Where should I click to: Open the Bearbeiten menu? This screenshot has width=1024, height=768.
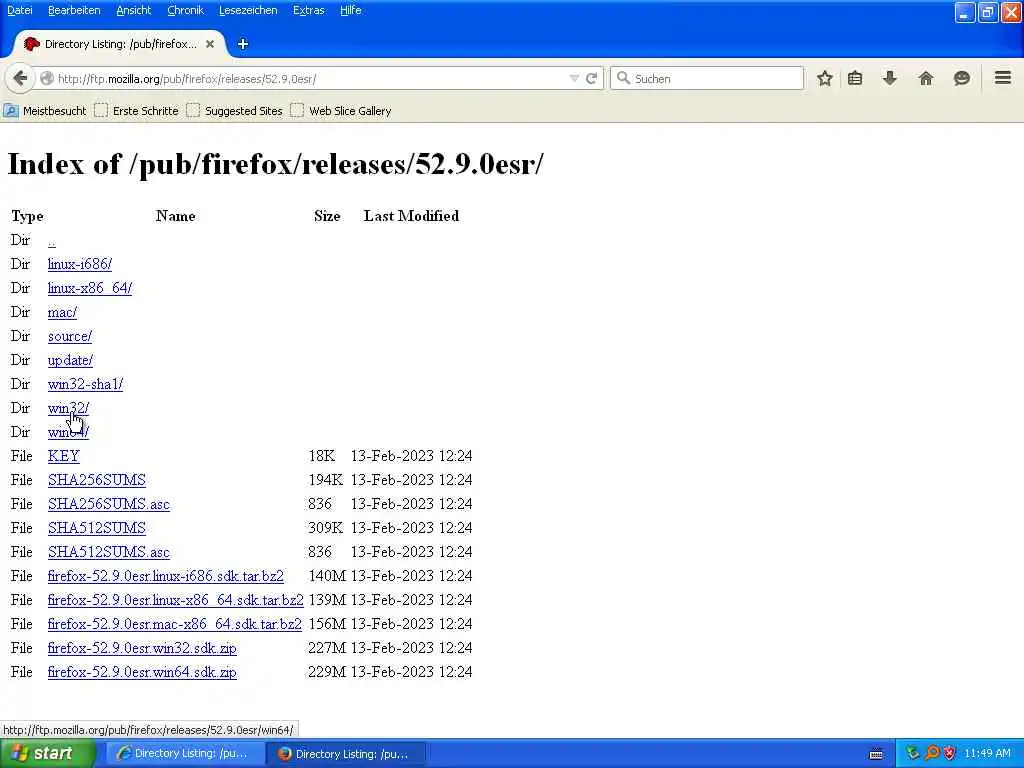point(74,10)
